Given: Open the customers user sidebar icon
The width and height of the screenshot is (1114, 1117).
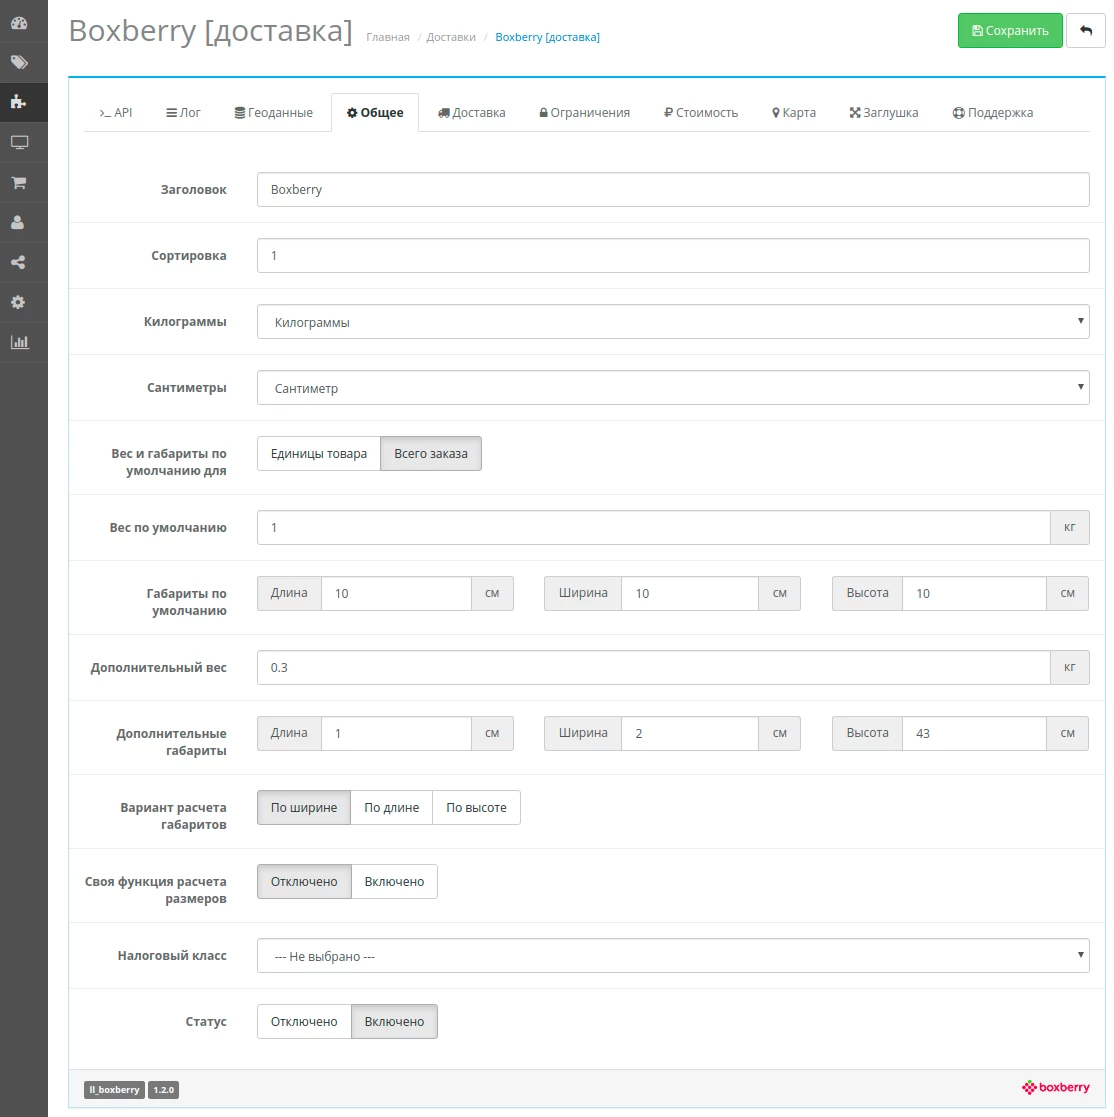Looking at the screenshot, I should pyautogui.click(x=19, y=222).
